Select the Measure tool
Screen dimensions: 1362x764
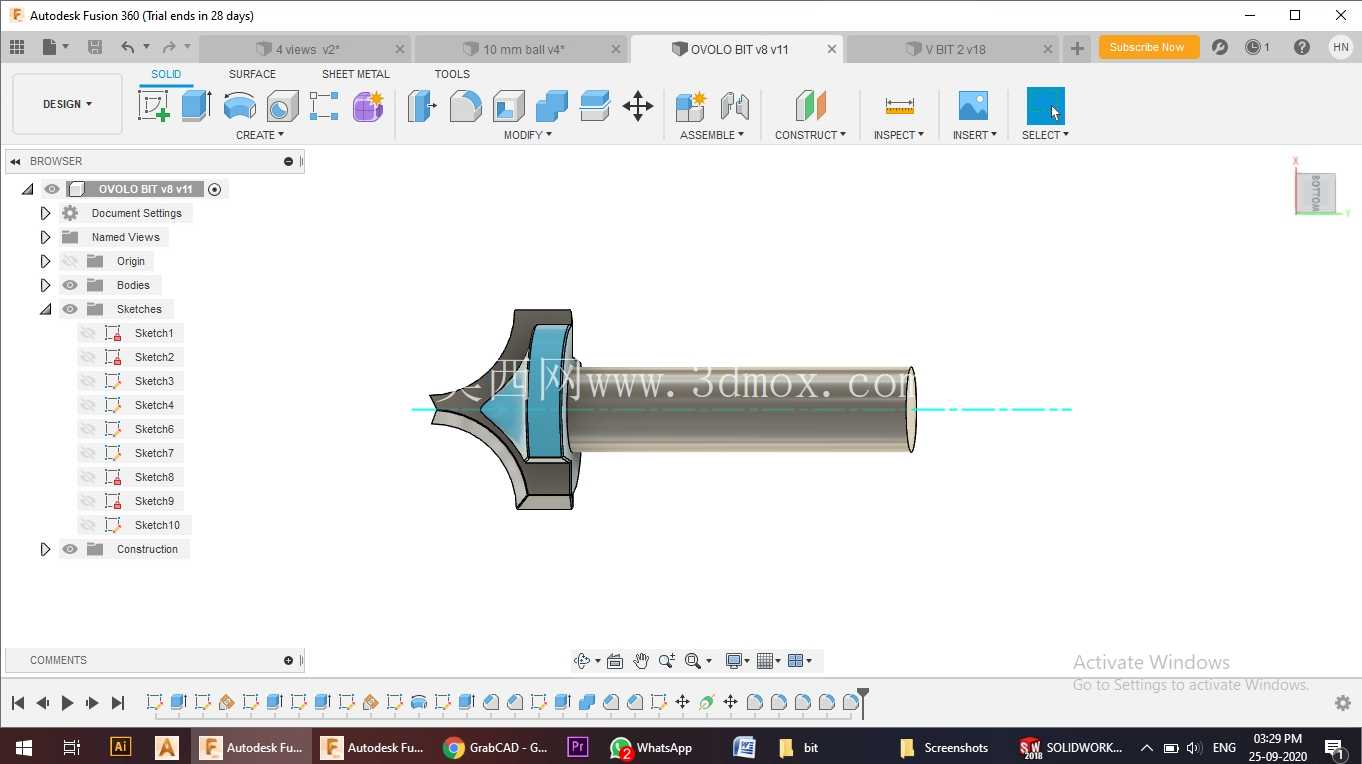click(x=899, y=106)
